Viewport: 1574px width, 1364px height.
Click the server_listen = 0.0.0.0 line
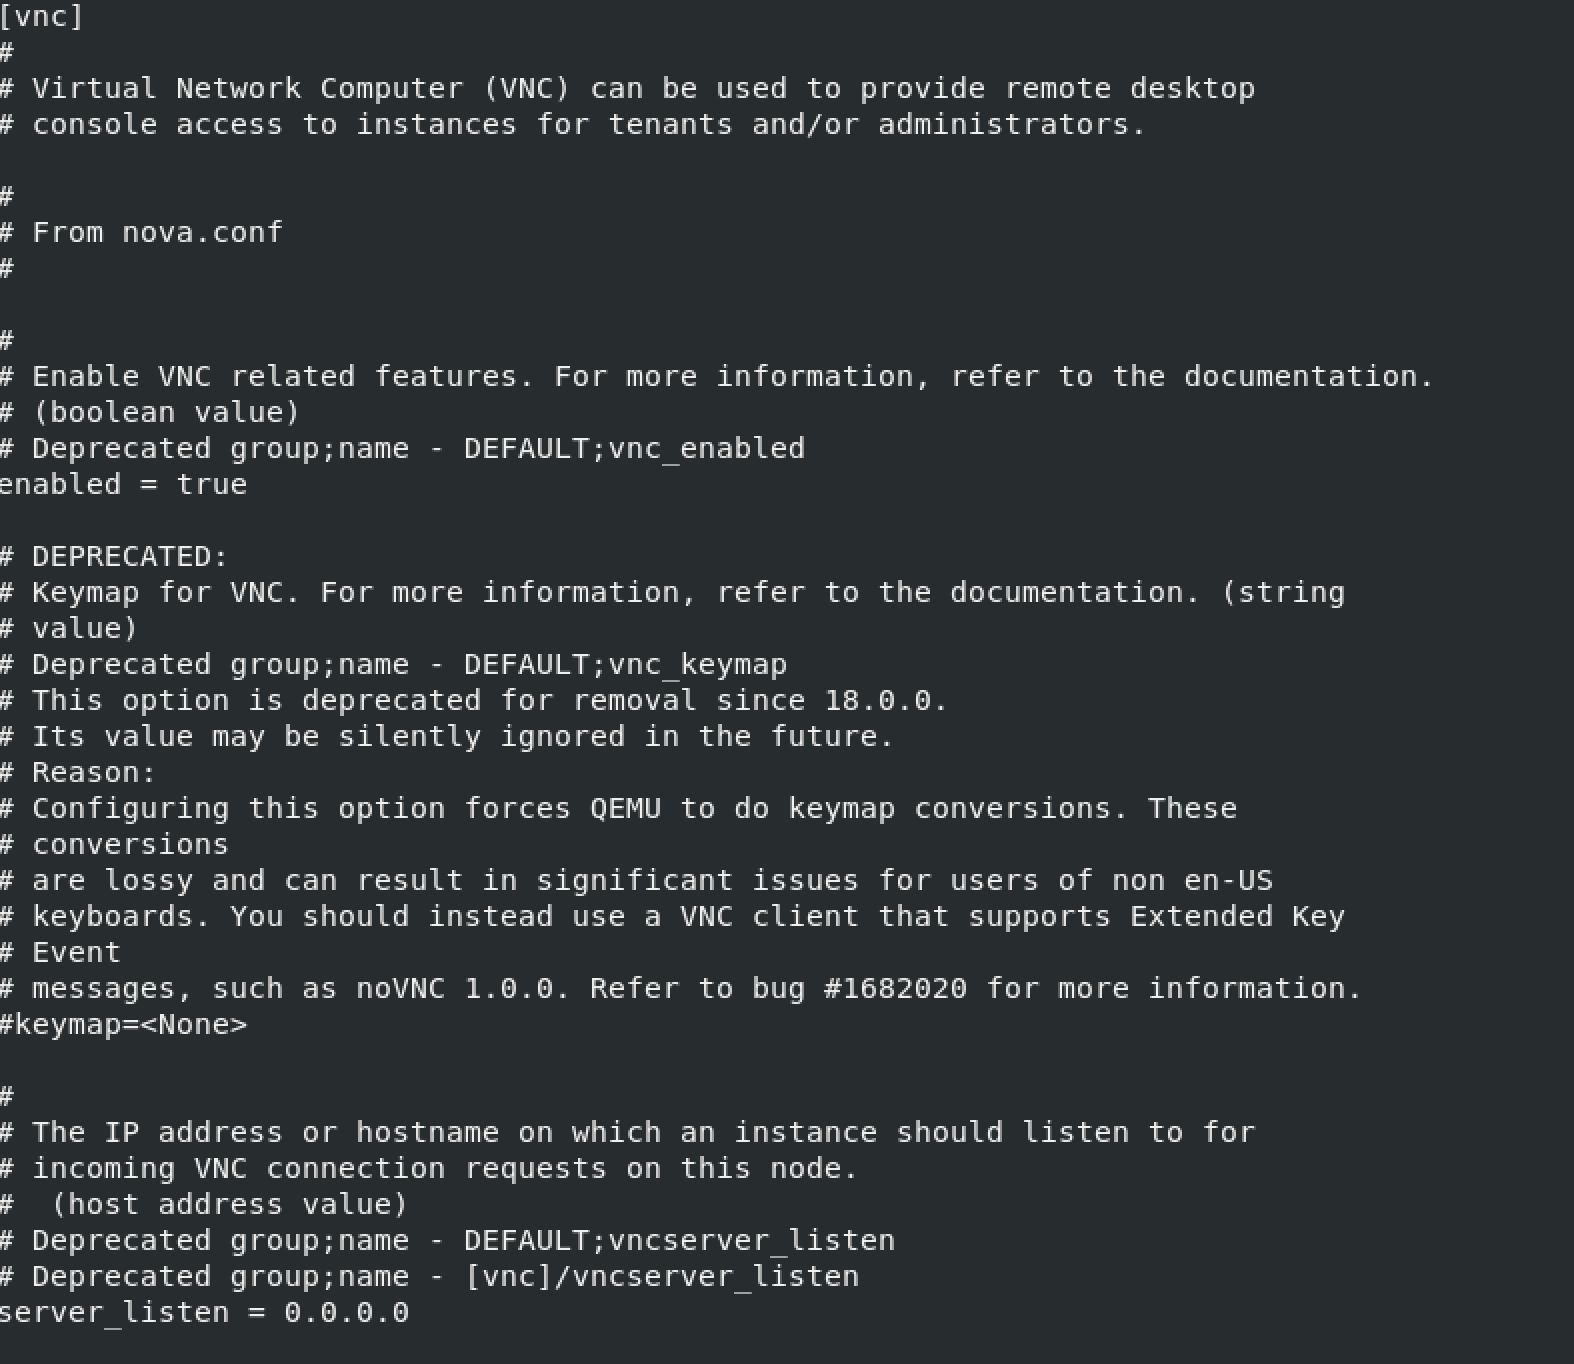(x=205, y=1313)
